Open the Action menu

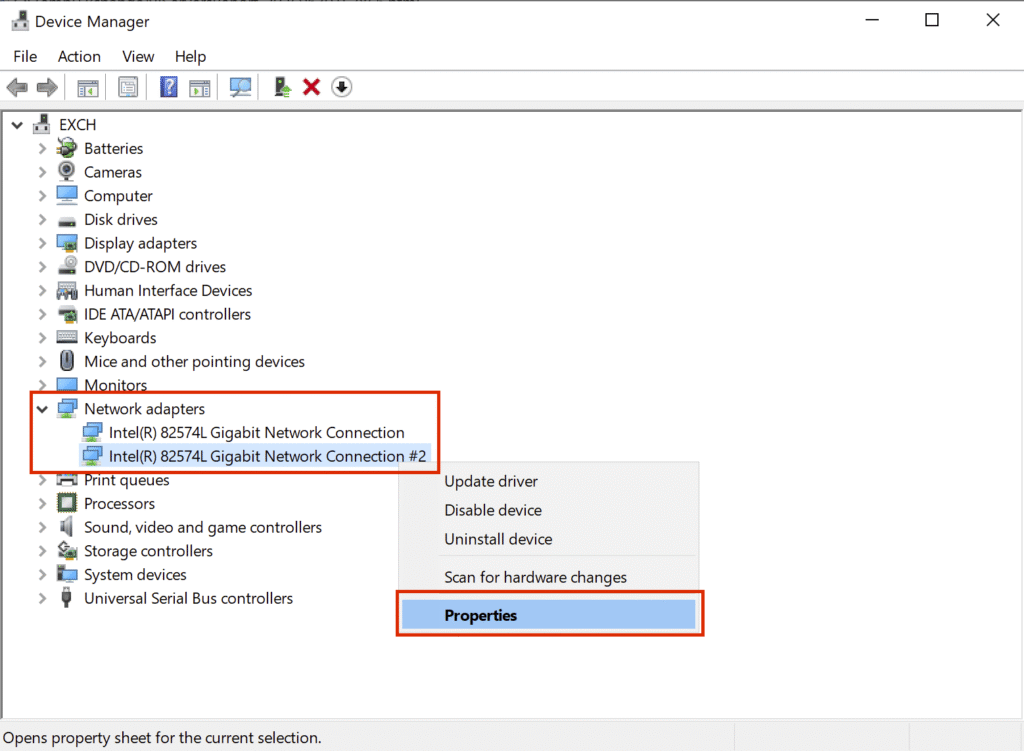[79, 56]
